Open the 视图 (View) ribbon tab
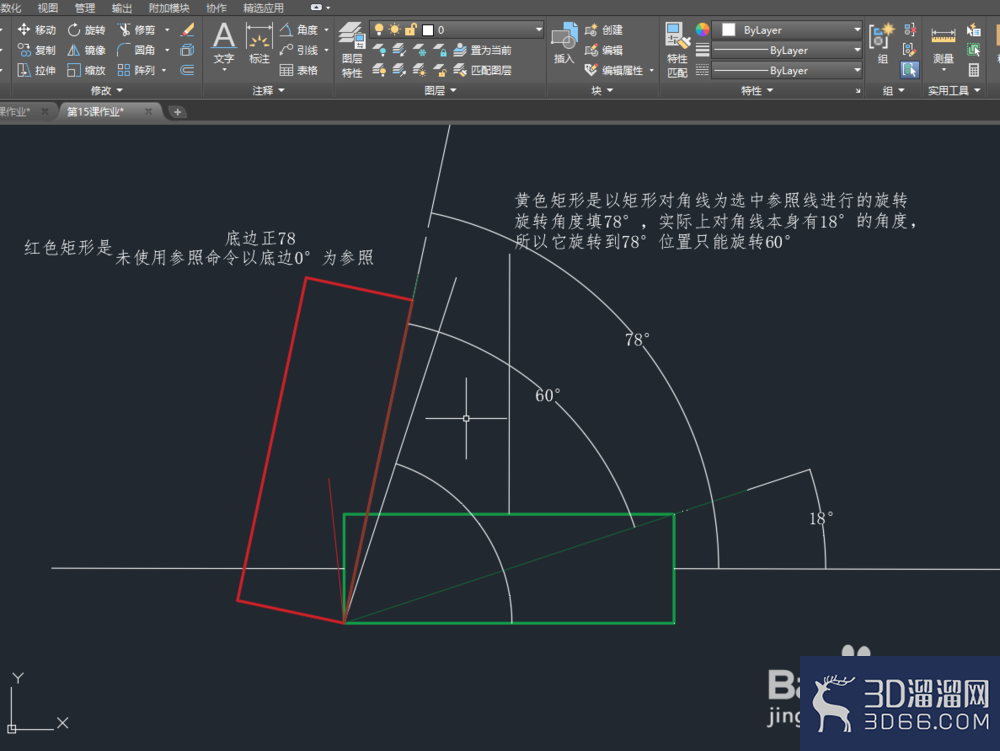The image size is (1000, 751). [x=48, y=8]
